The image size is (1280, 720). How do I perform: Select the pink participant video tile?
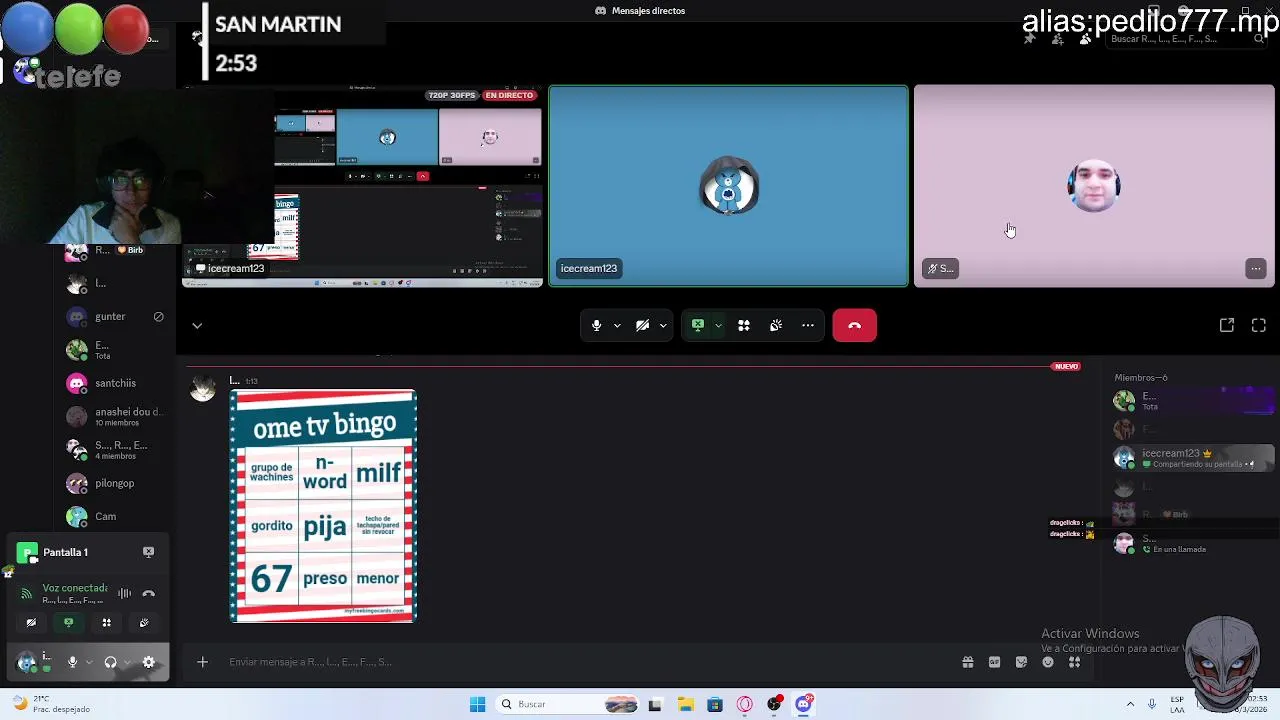pos(1094,186)
